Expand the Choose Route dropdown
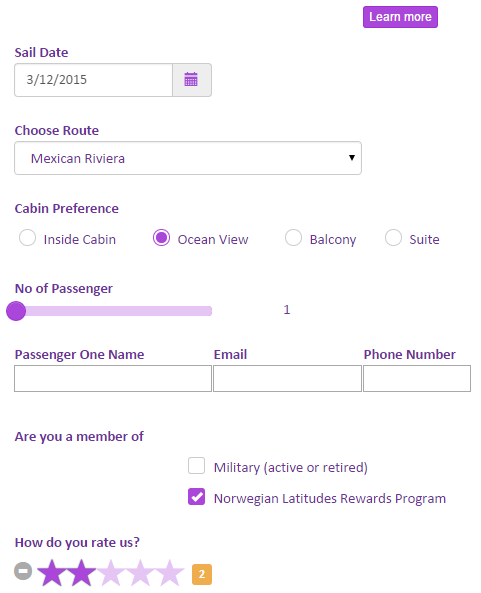Screen dimensions: 481x593 [188, 158]
